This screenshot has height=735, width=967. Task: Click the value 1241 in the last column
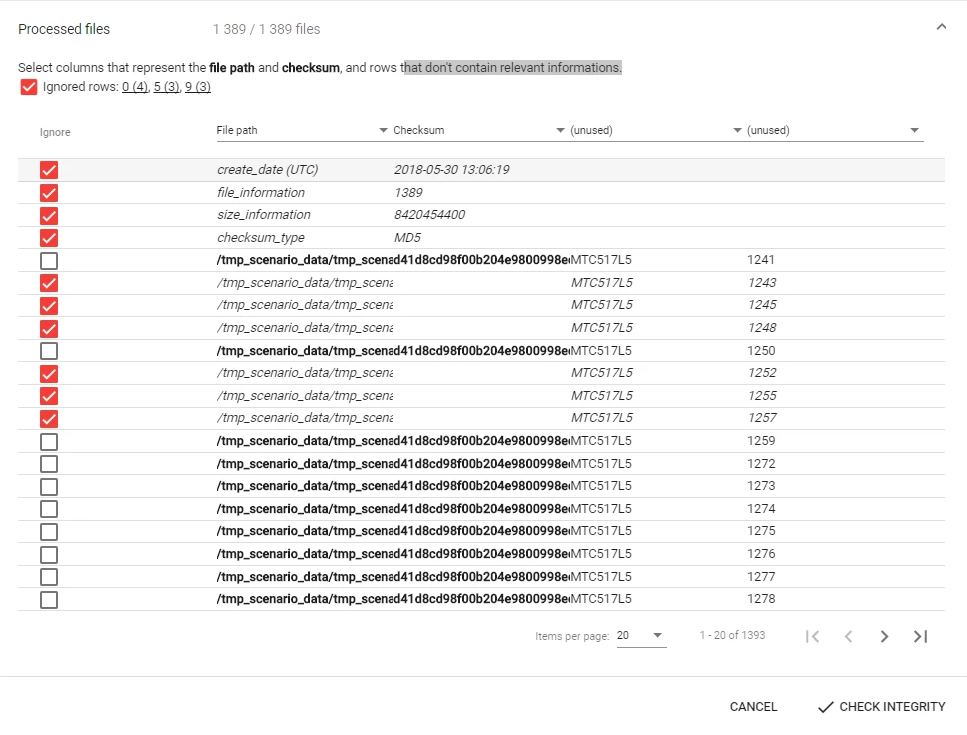[761, 260]
